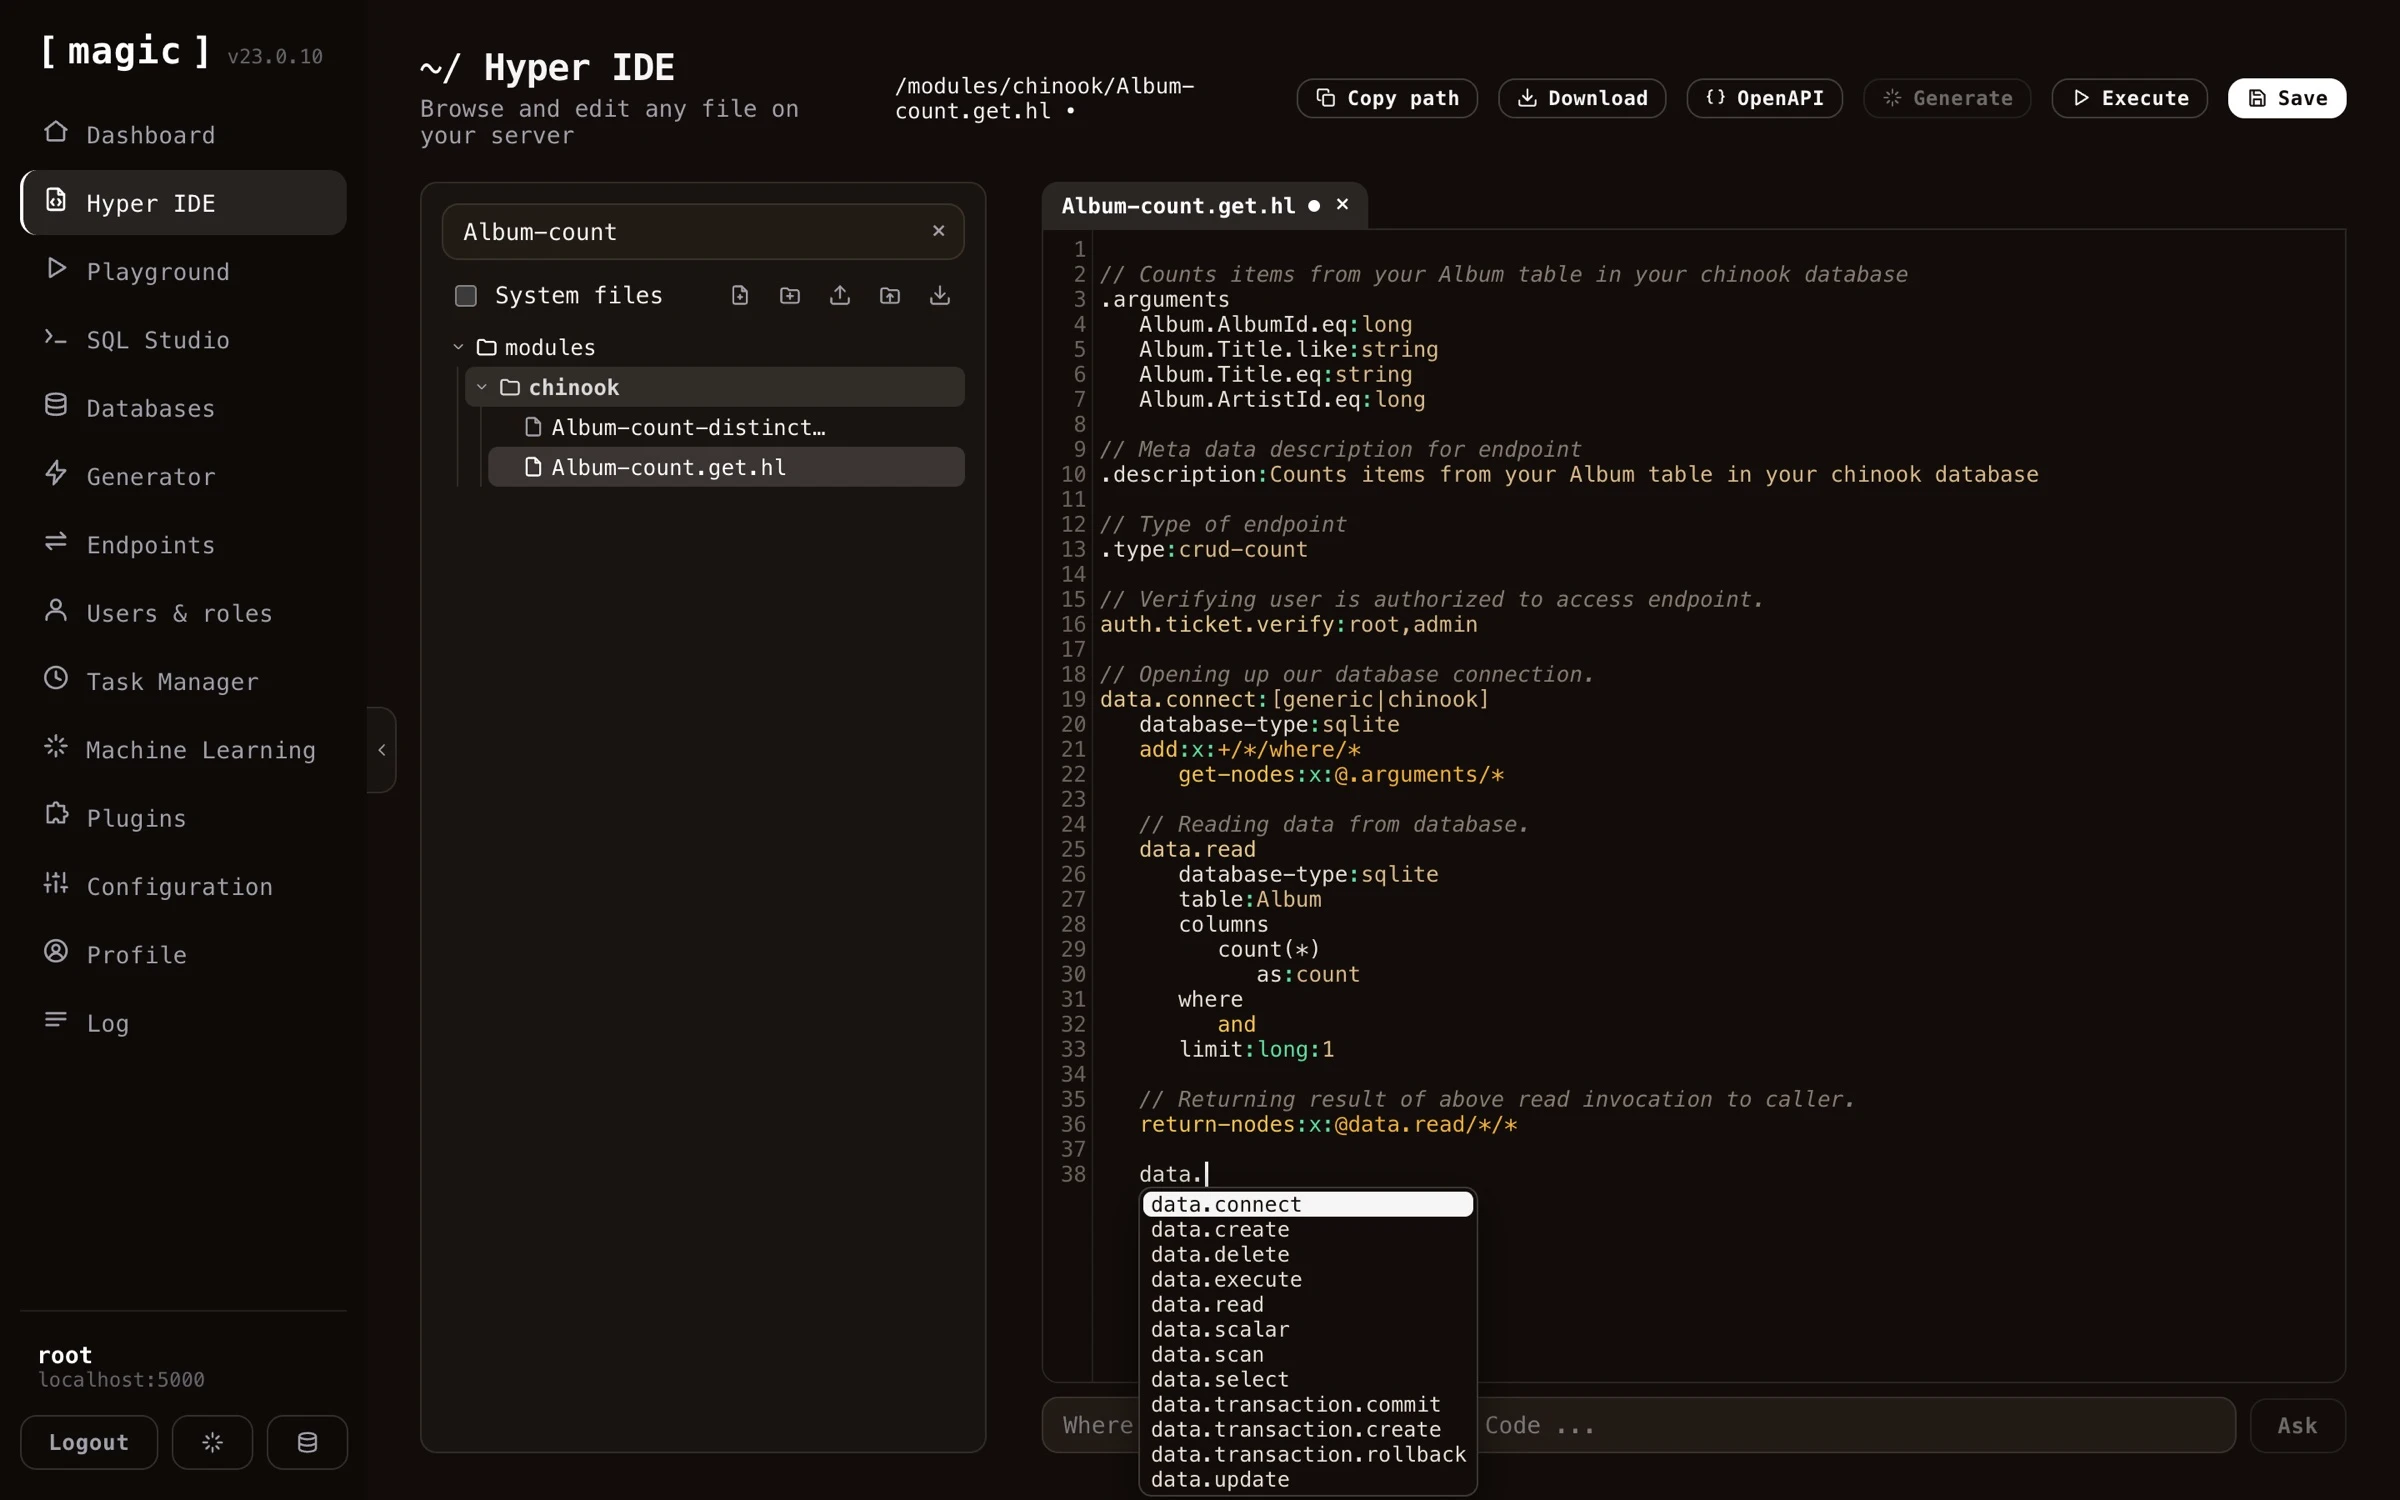
Task: Select the modules folder row
Action: coord(703,347)
